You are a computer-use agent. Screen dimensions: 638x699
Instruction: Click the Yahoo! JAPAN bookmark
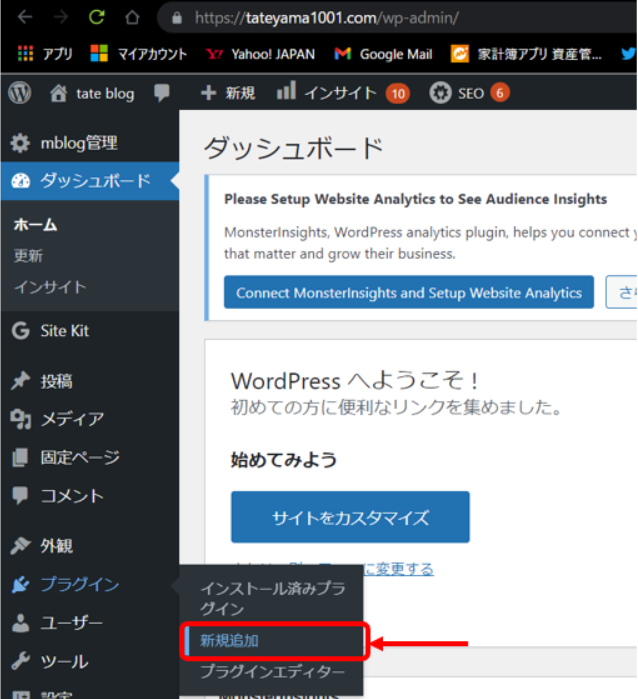[260, 54]
